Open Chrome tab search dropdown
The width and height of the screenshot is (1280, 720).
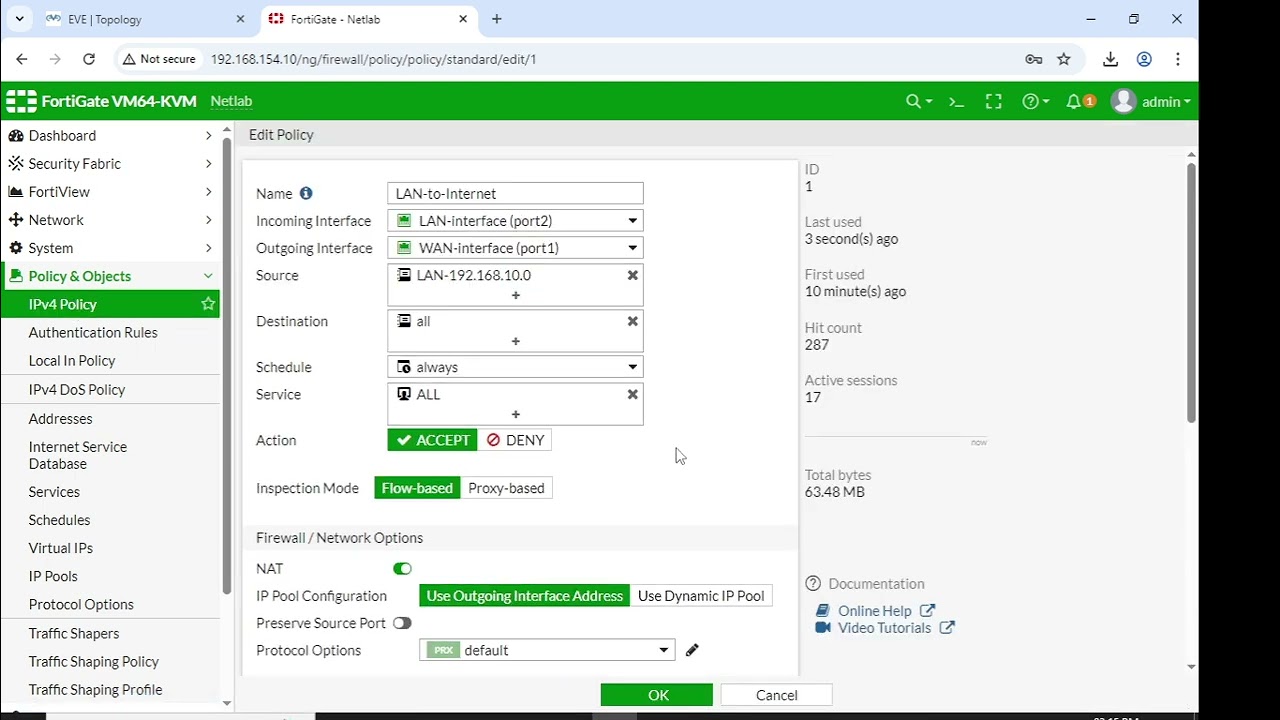point(19,19)
